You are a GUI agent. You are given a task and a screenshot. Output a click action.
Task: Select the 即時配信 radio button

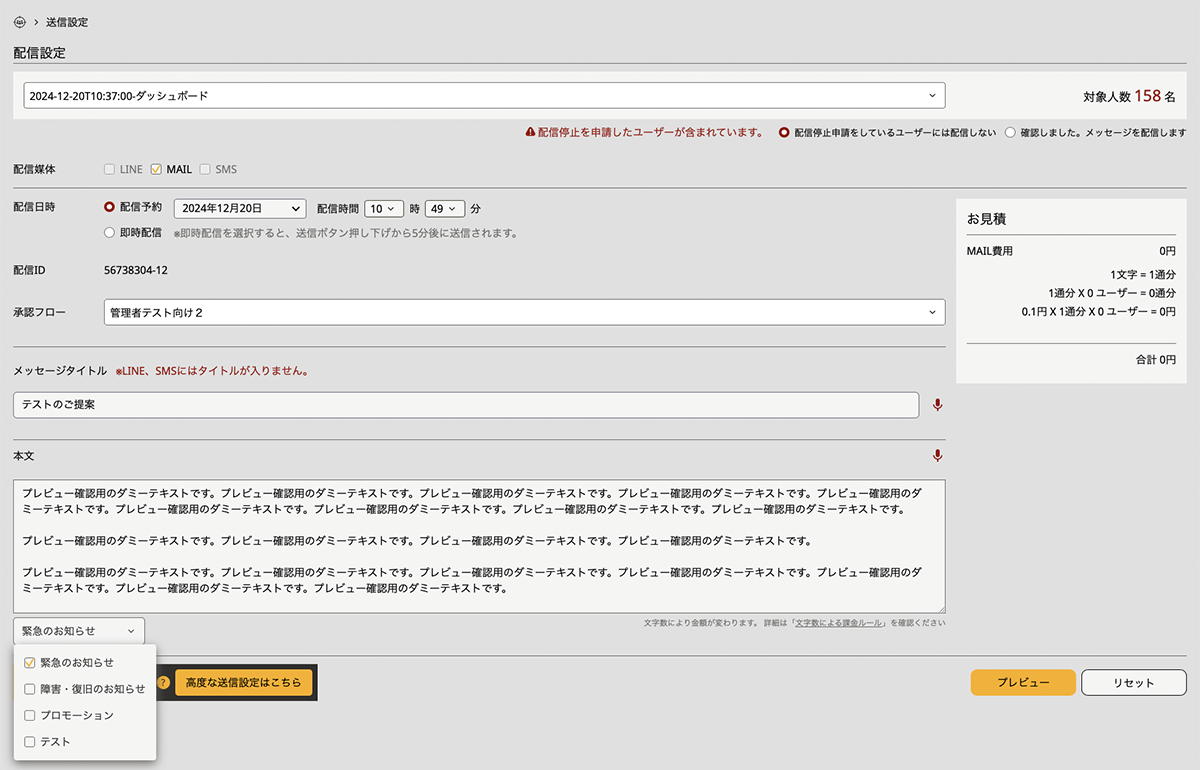point(110,232)
